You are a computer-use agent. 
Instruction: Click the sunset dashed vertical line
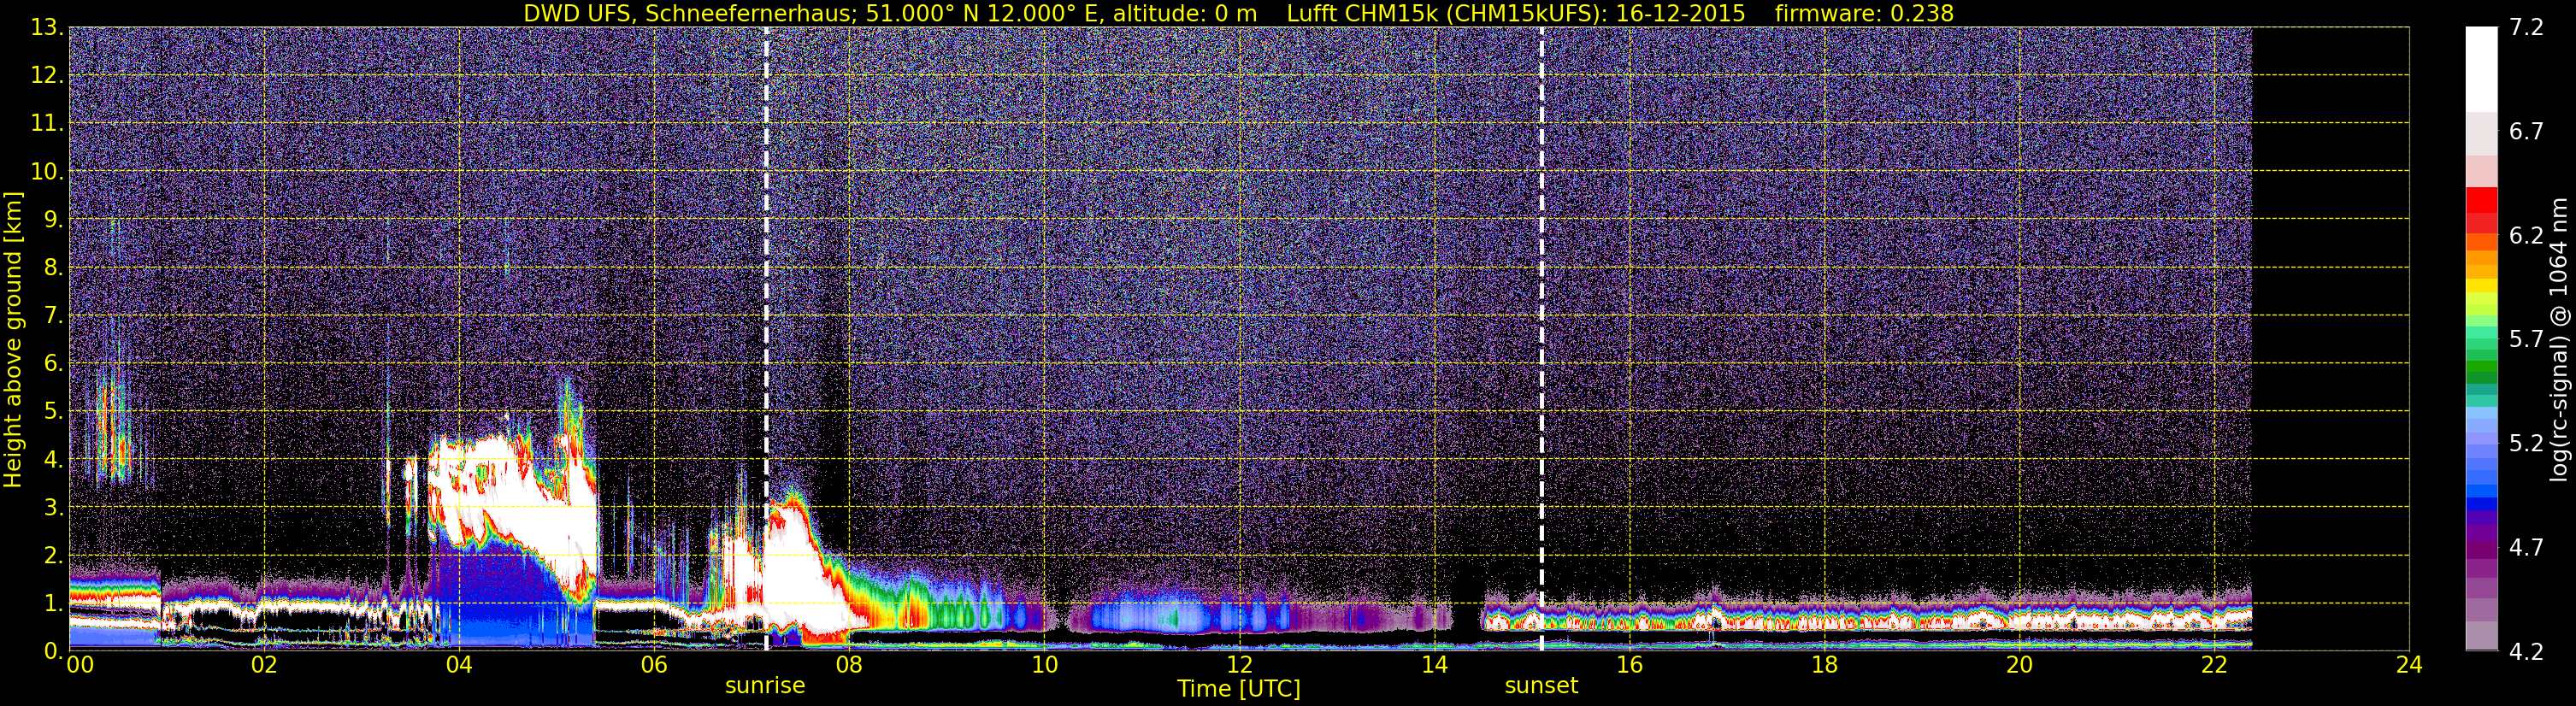tap(1541, 339)
